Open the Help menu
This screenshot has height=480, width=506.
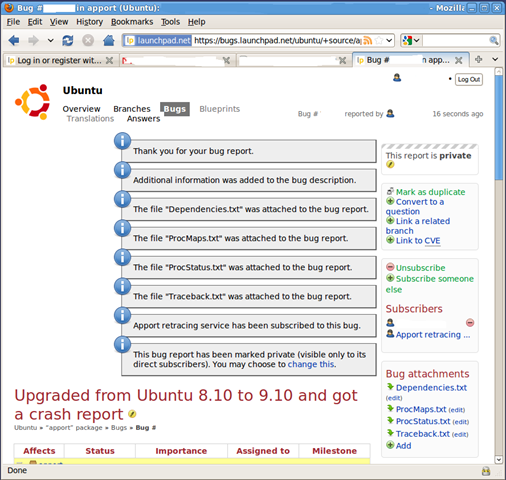196,22
